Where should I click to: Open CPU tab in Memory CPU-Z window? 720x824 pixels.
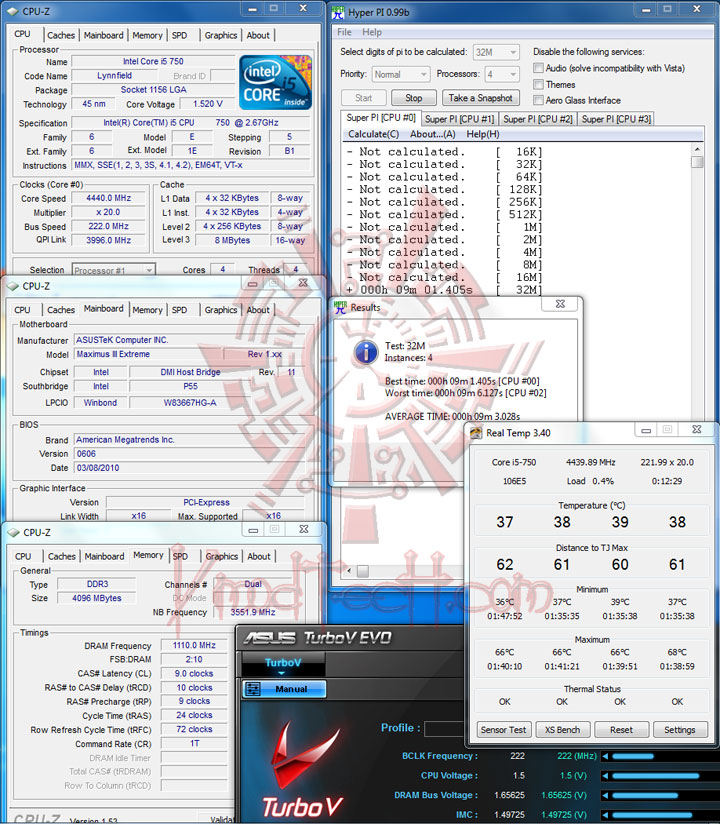tap(23, 556)
